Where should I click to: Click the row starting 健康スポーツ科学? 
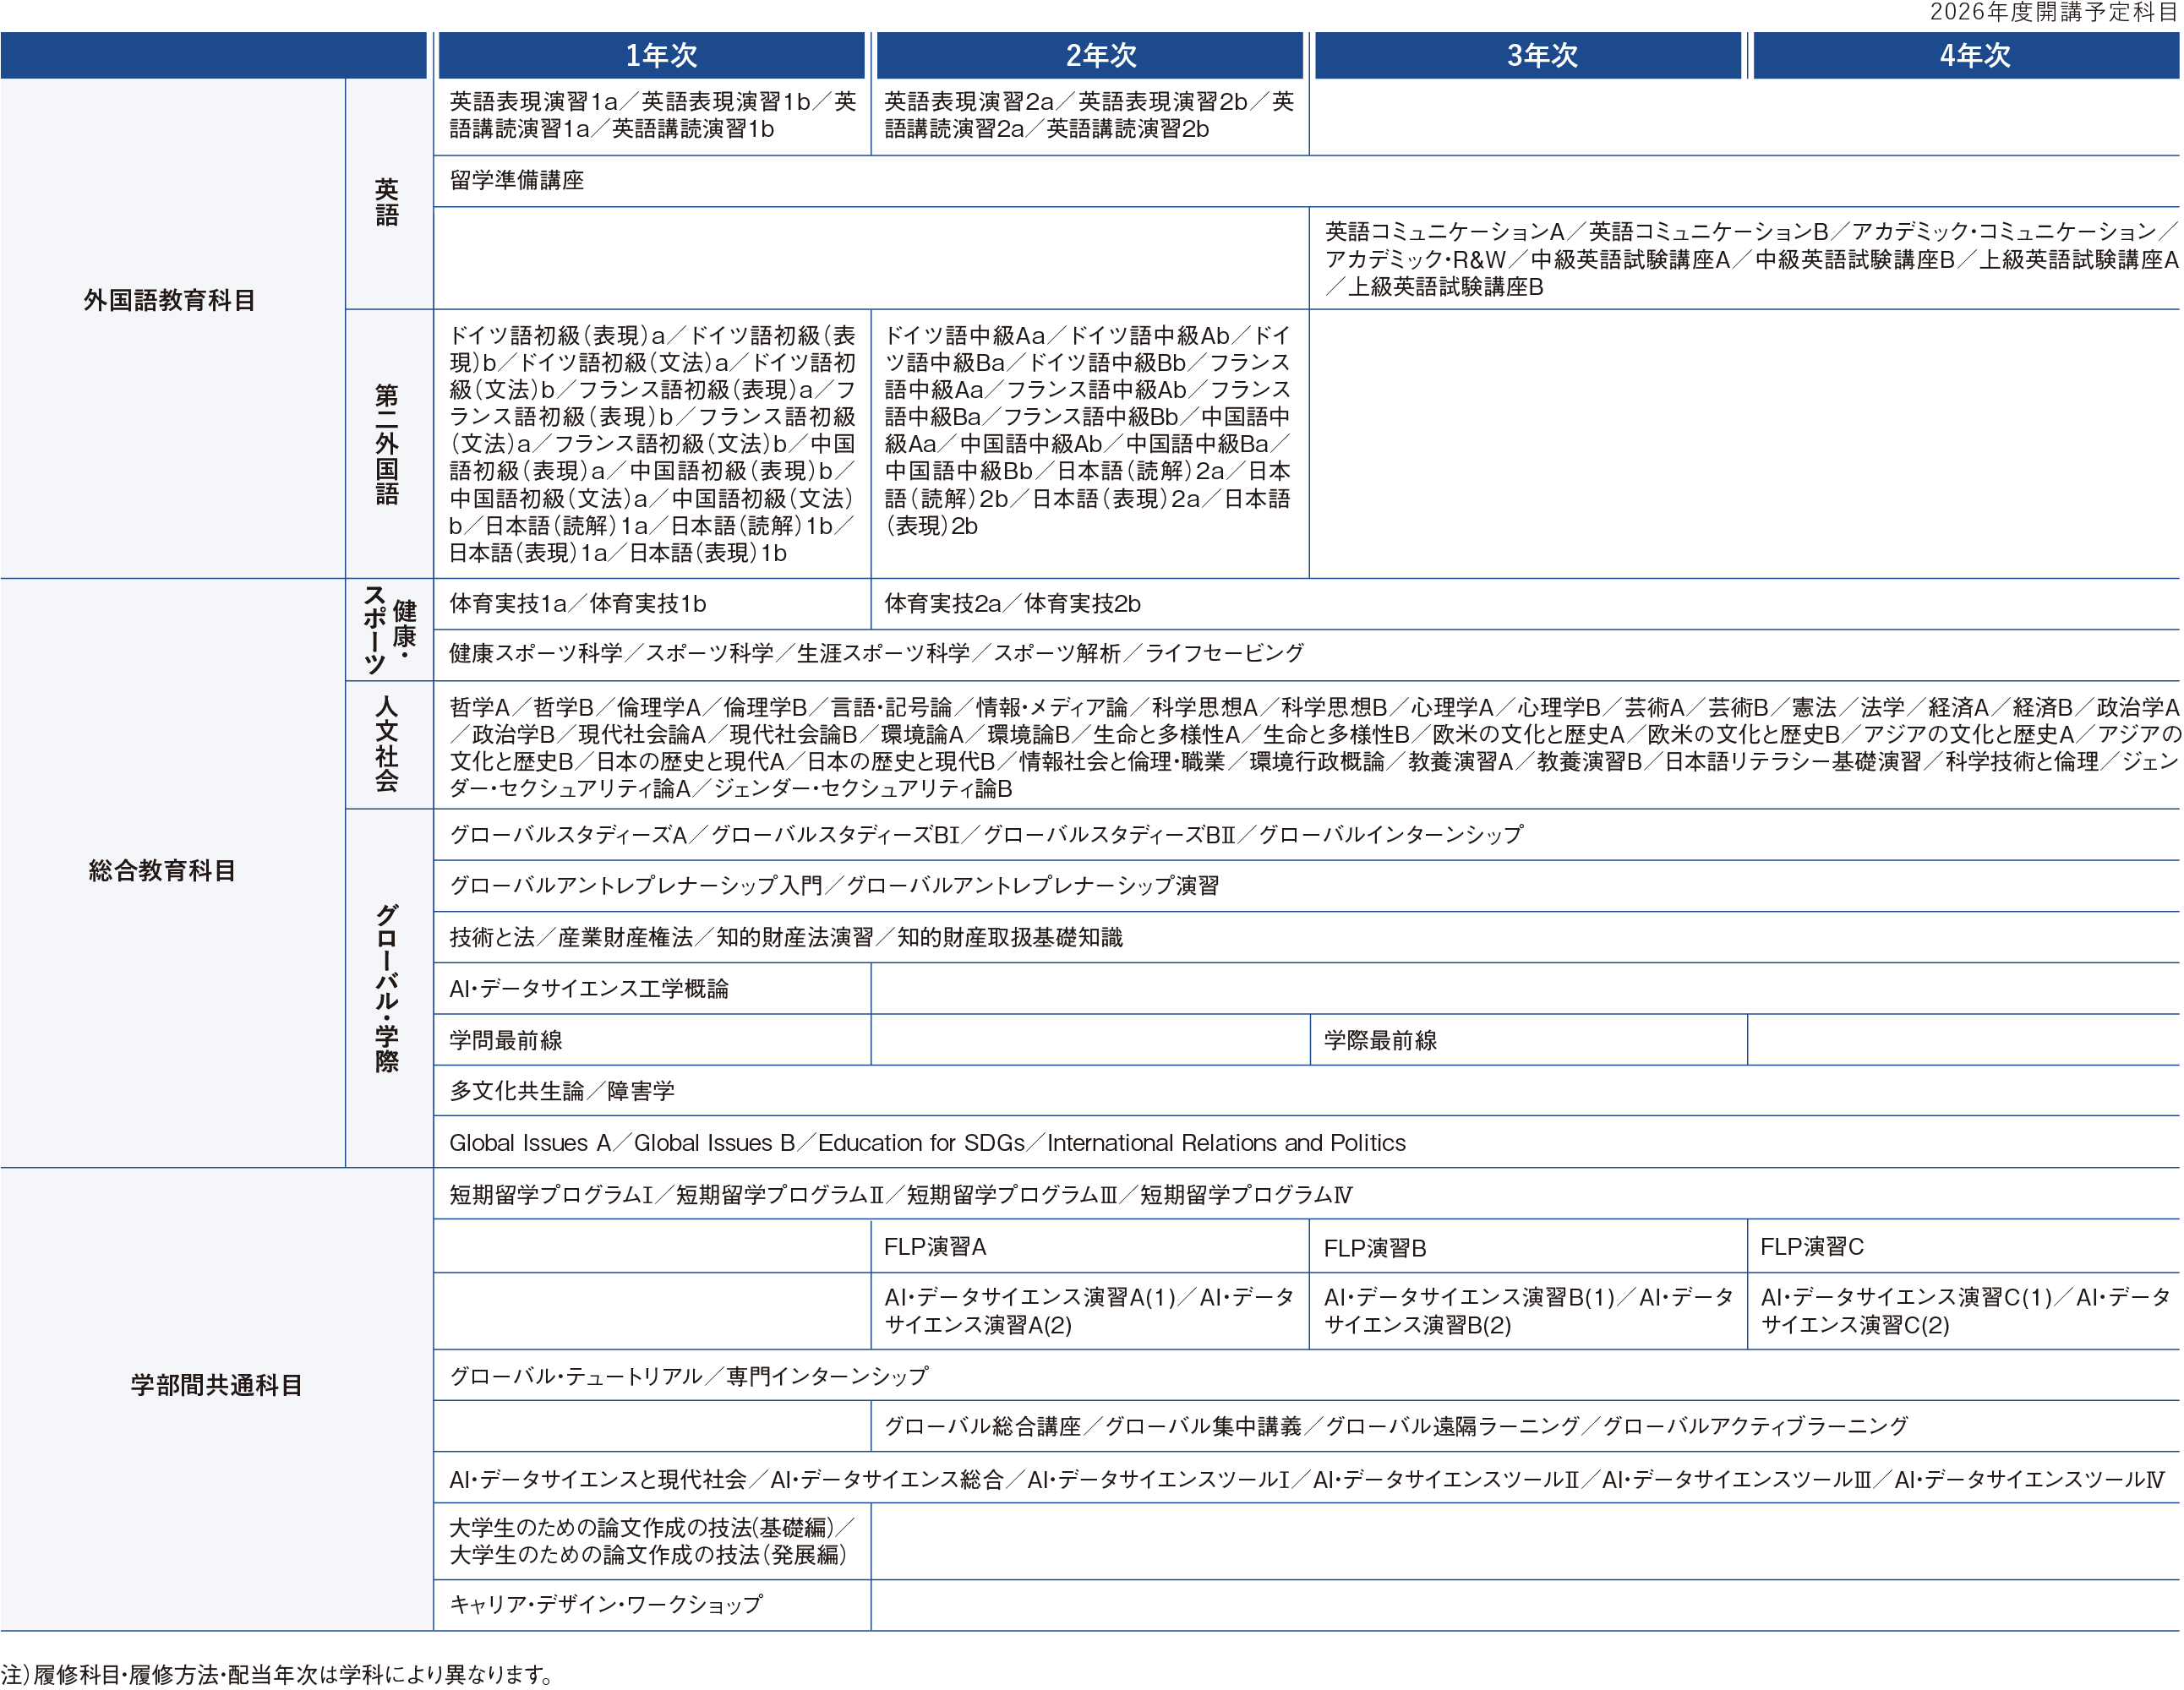(x=1307, y=655)
